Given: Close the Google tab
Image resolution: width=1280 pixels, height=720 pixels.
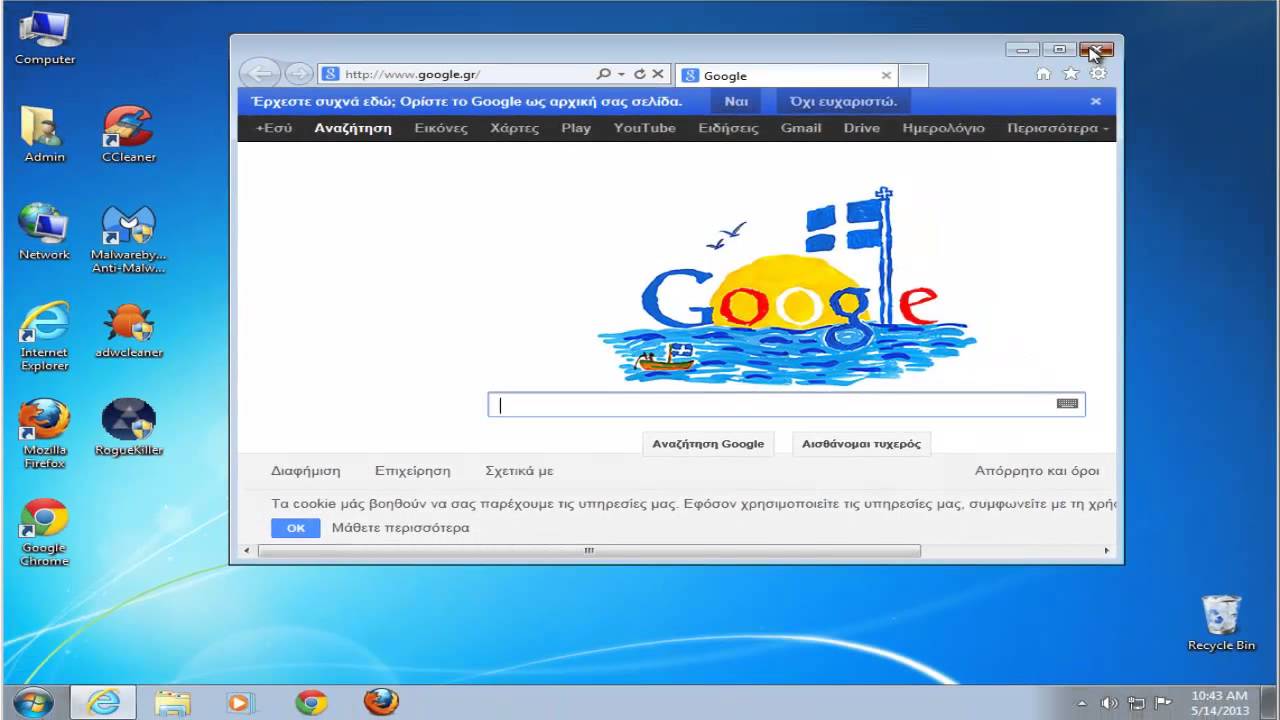Looking at the screenshot, I should (x=886, y=75).
